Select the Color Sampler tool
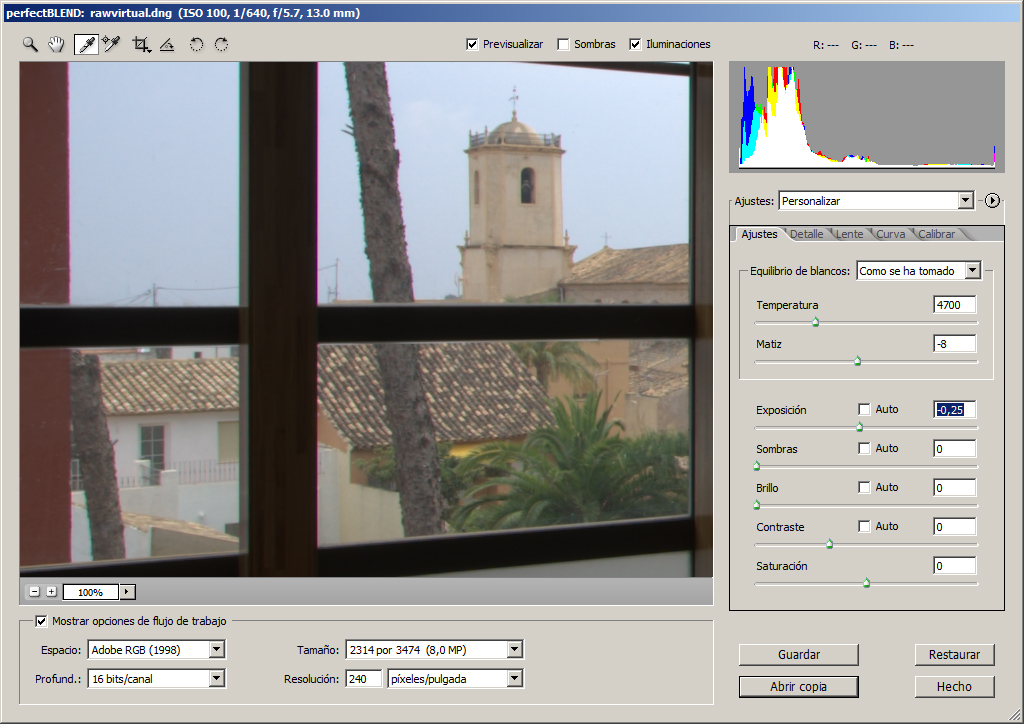This screenshot has width=1024, height=724. [x=112, y=44]
